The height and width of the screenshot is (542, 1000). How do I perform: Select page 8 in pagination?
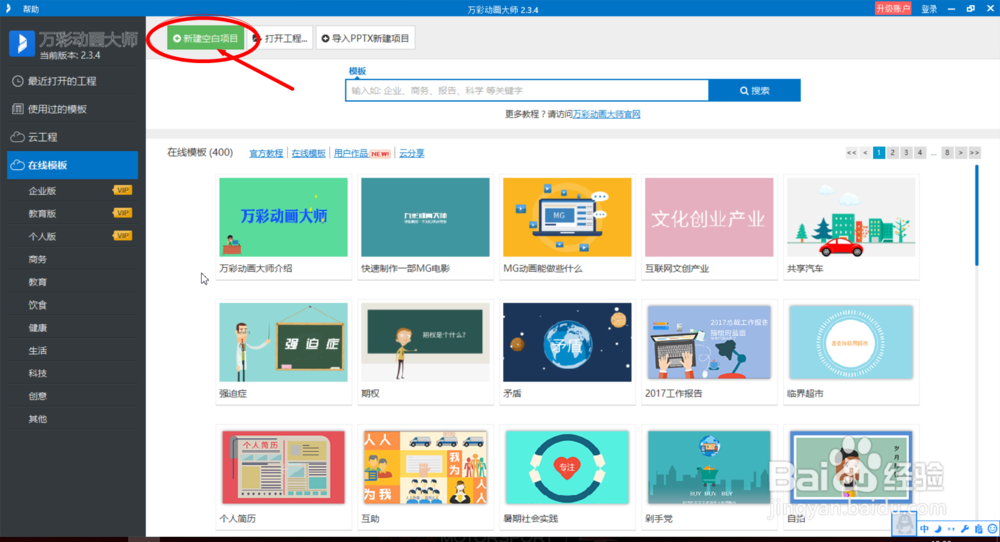[x=947, y=152]
